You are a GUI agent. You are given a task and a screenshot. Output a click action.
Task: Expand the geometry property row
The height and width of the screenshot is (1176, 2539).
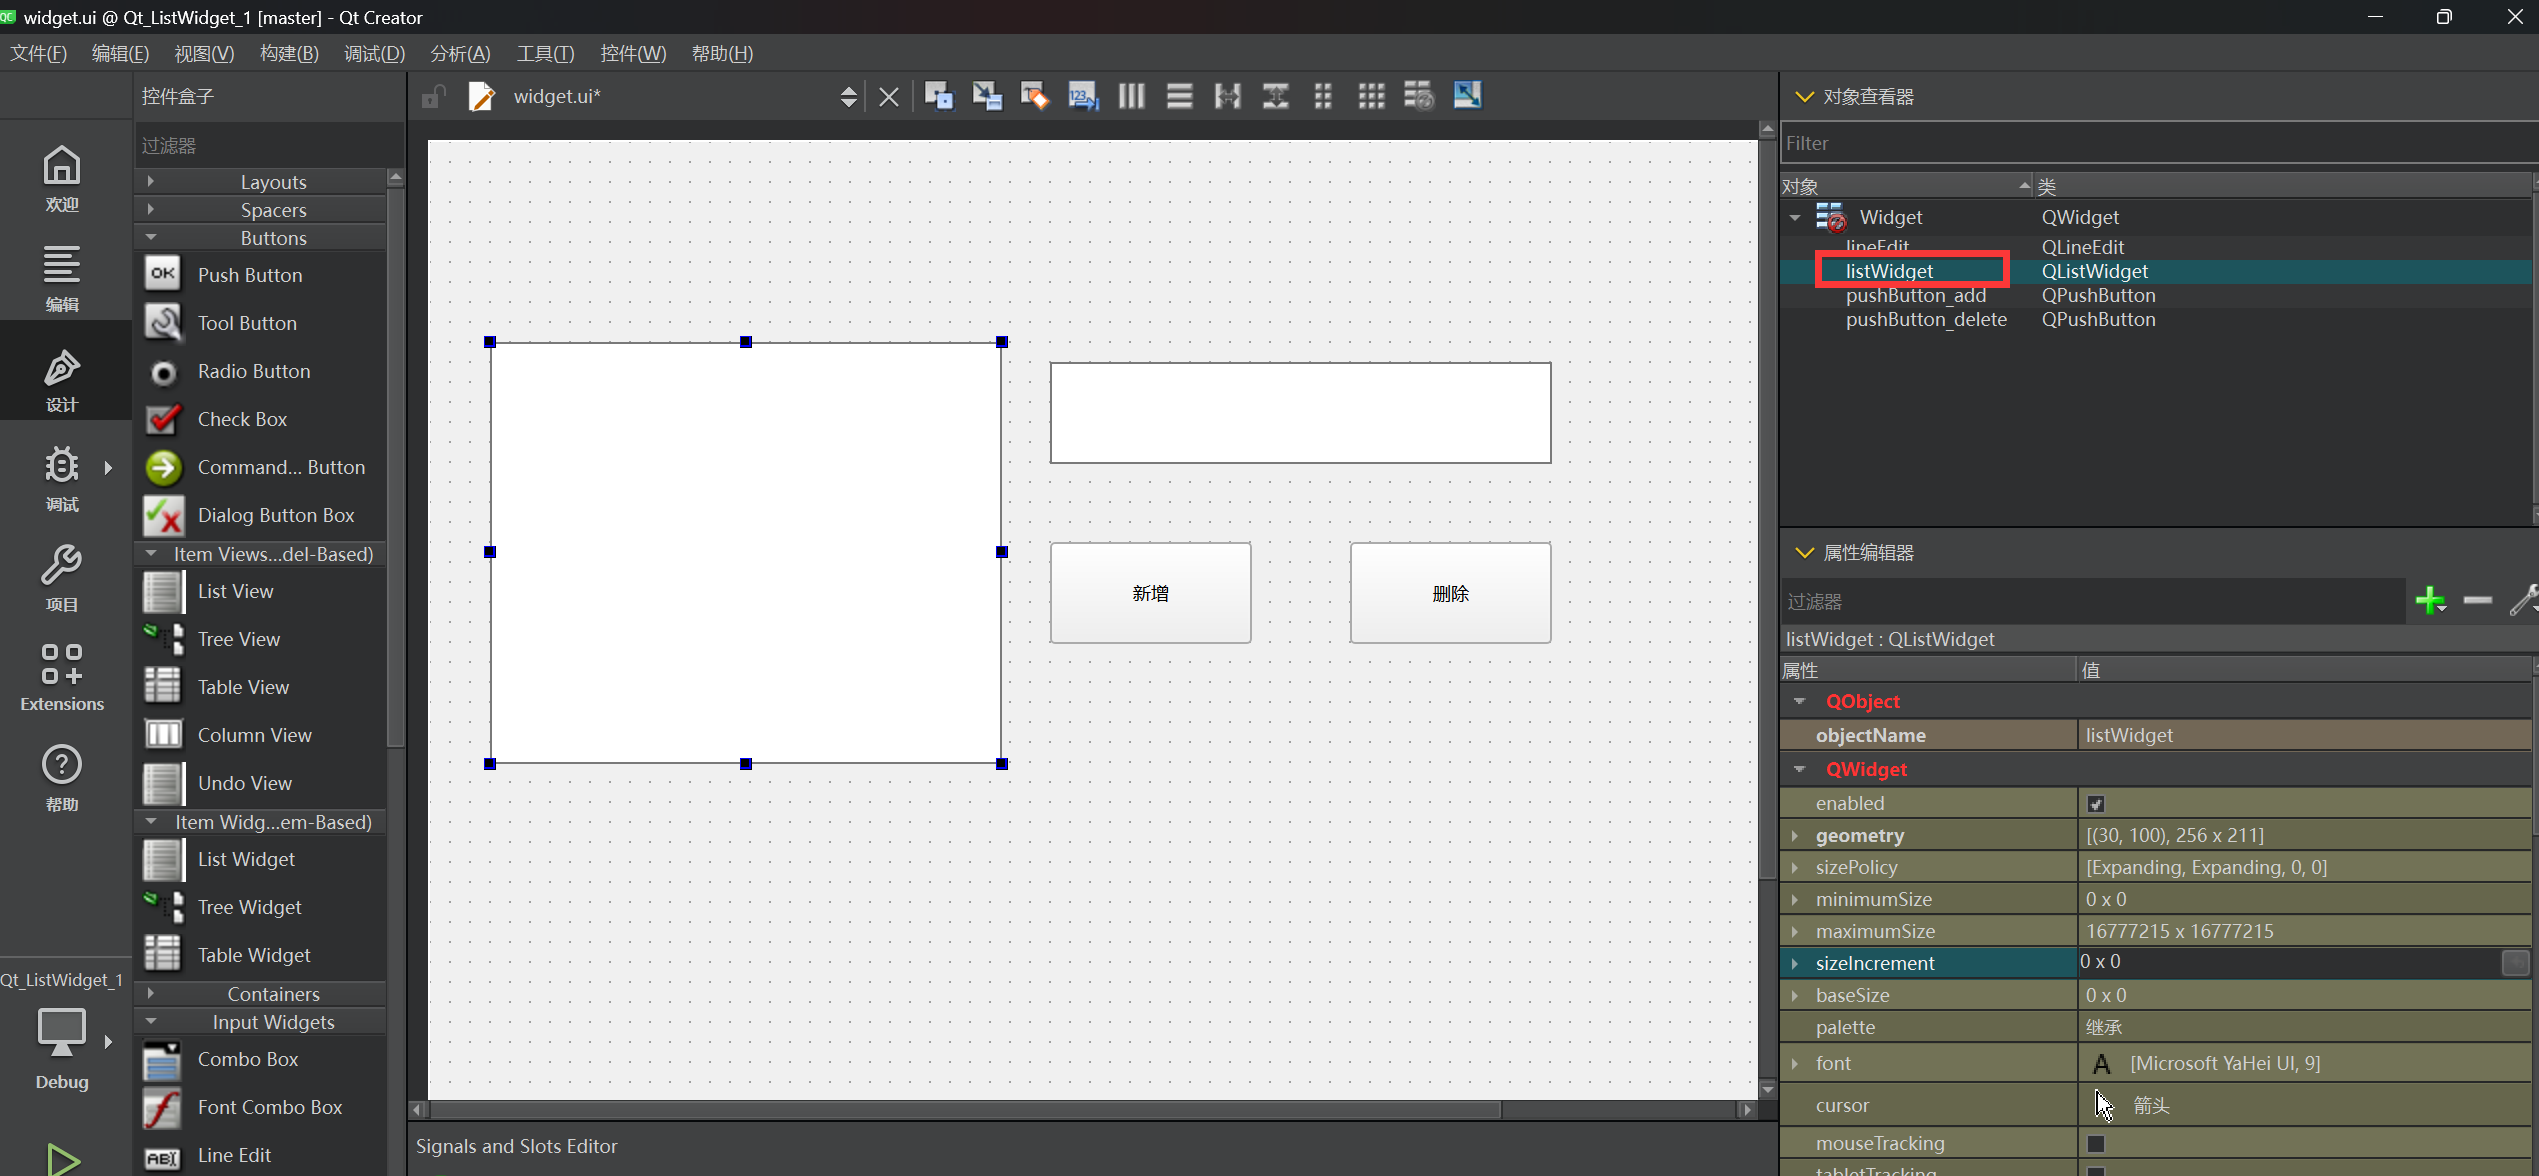tap(1795, 835)
